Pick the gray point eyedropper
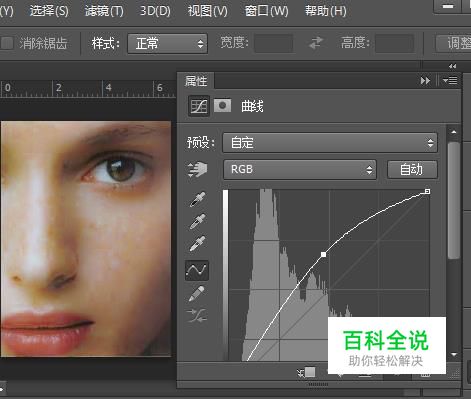 (x=198, y=222)
